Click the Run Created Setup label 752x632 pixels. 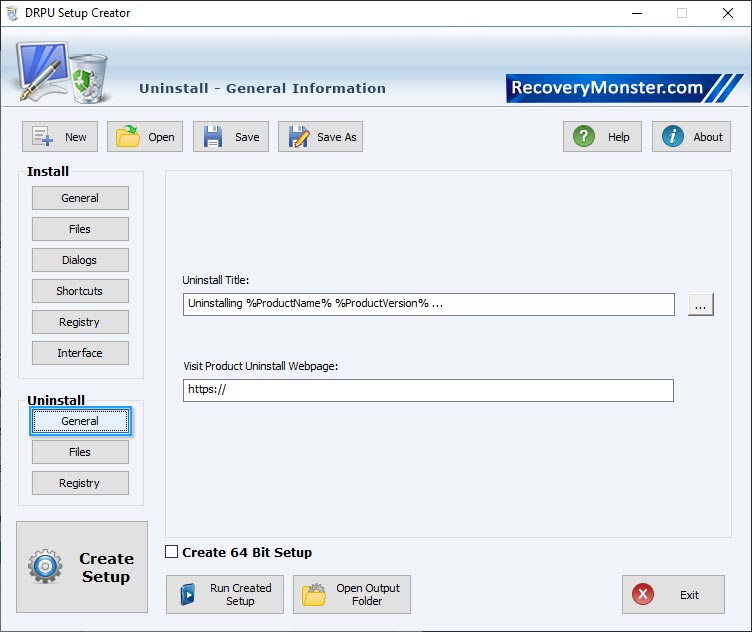[240, 595]
